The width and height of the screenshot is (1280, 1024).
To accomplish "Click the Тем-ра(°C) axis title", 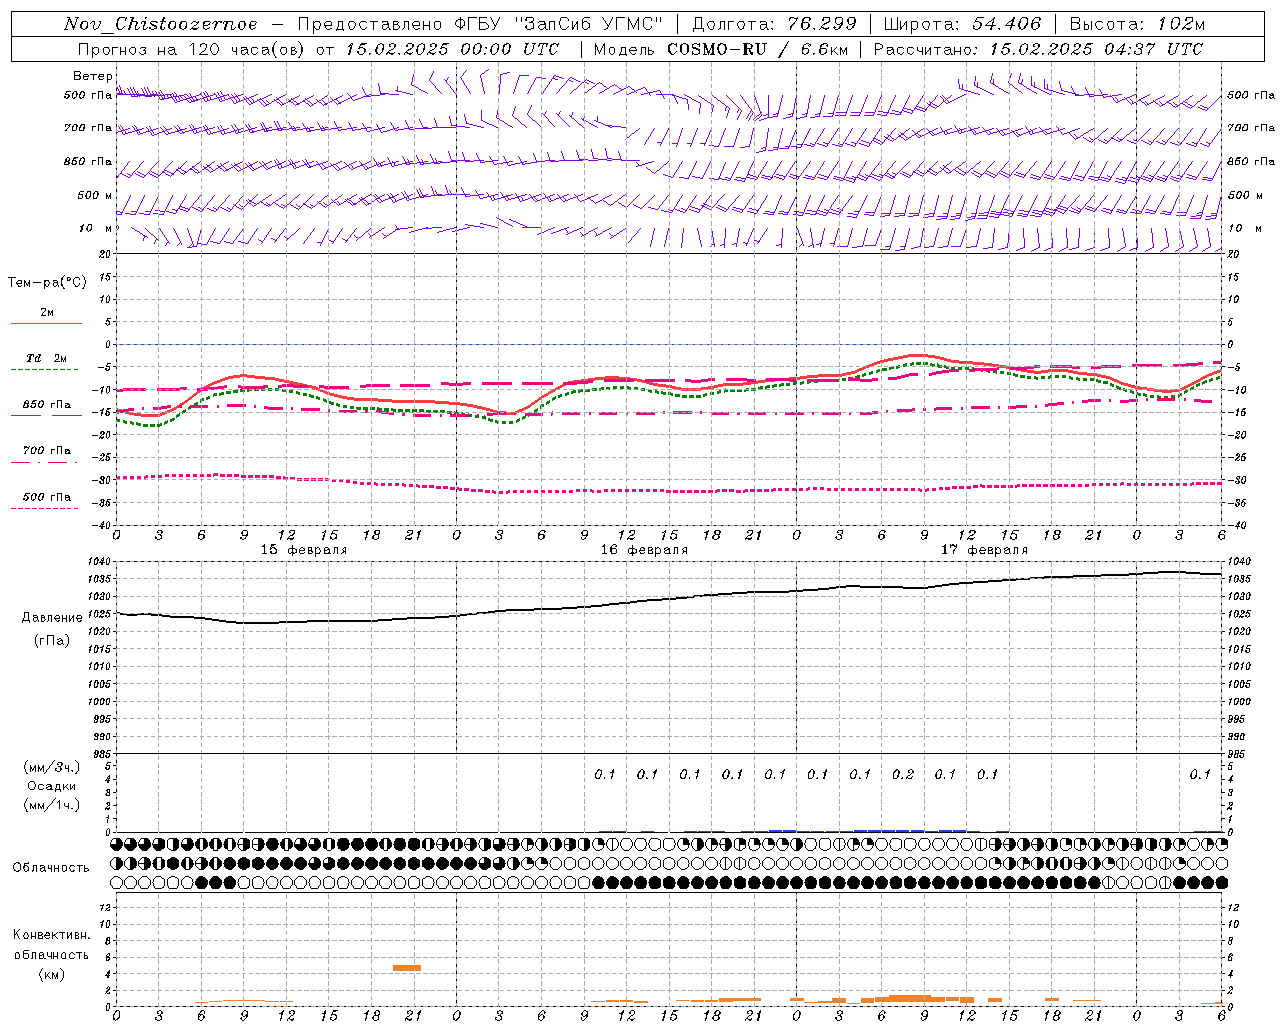I will click(47, 283).
